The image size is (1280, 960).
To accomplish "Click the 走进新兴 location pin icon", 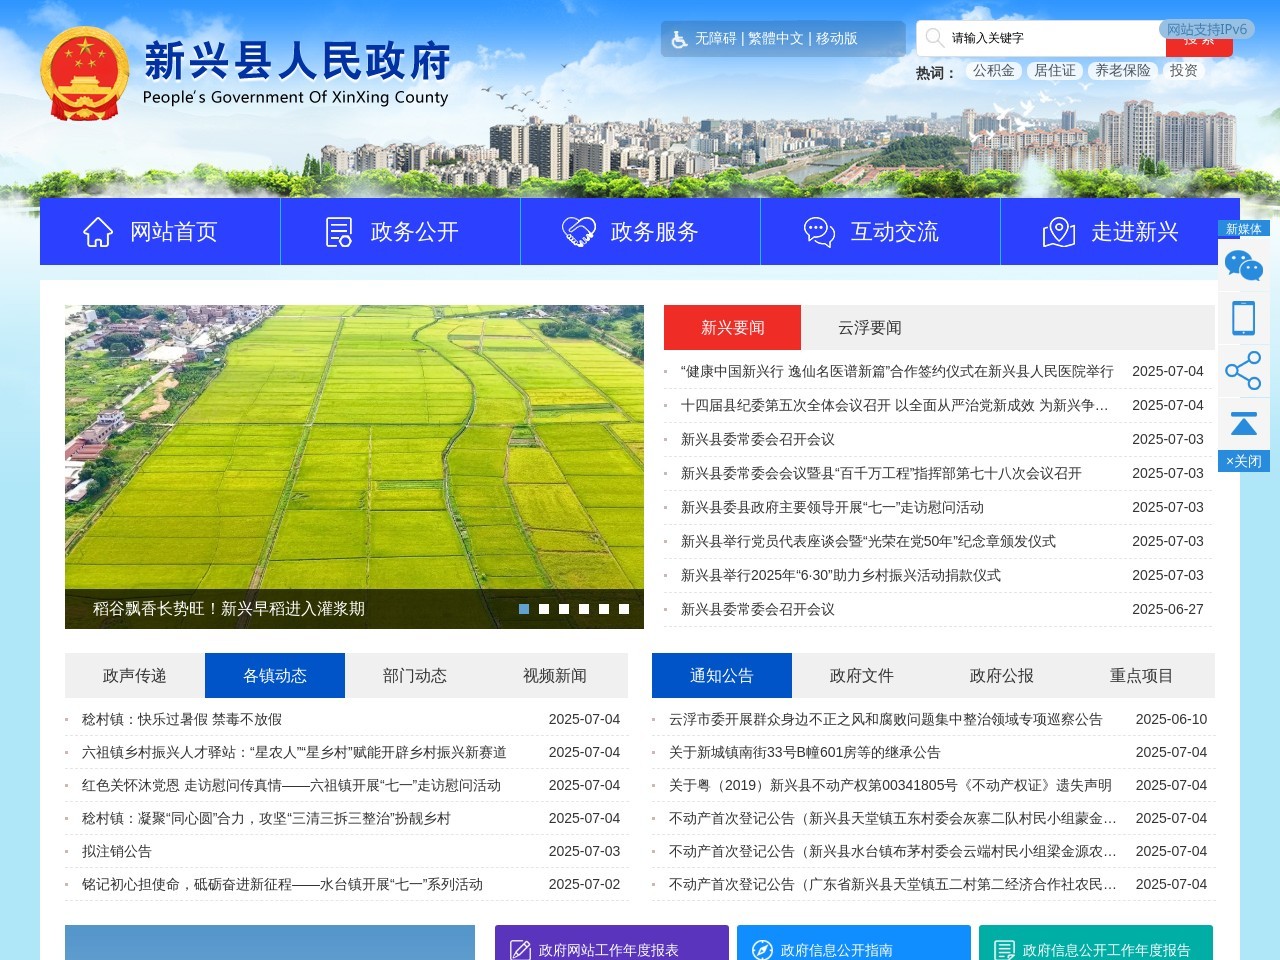I will click(1059, 231).
